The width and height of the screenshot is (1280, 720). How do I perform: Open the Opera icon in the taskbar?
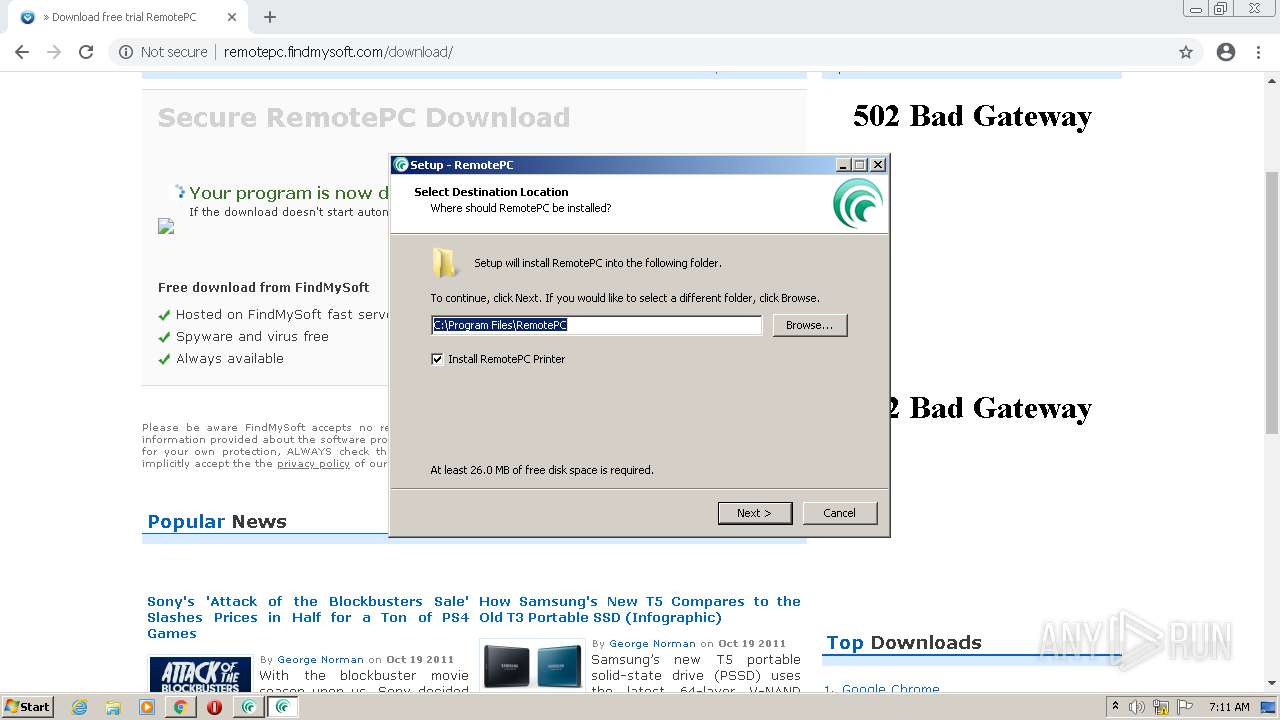click(x=214, y=707)
